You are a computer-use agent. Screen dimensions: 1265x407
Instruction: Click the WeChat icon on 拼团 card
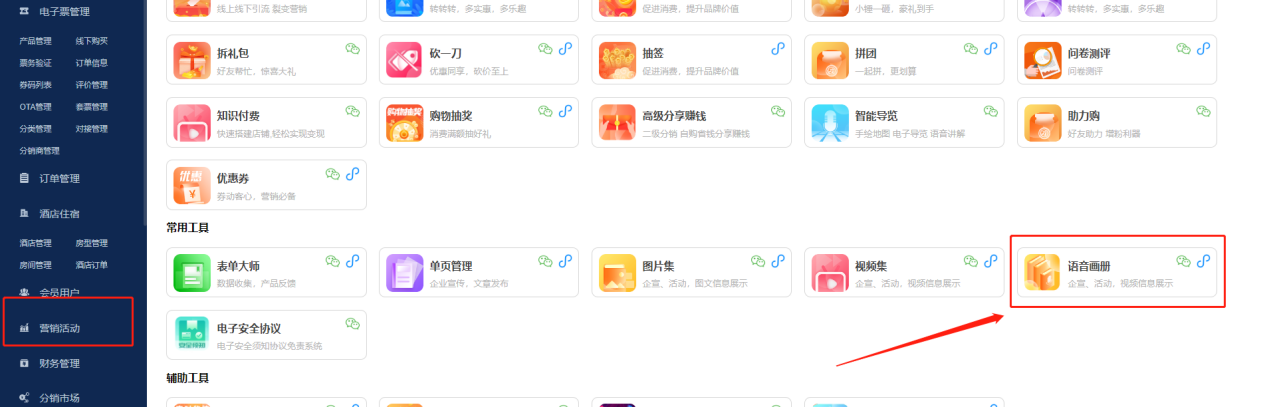(970, 48)
